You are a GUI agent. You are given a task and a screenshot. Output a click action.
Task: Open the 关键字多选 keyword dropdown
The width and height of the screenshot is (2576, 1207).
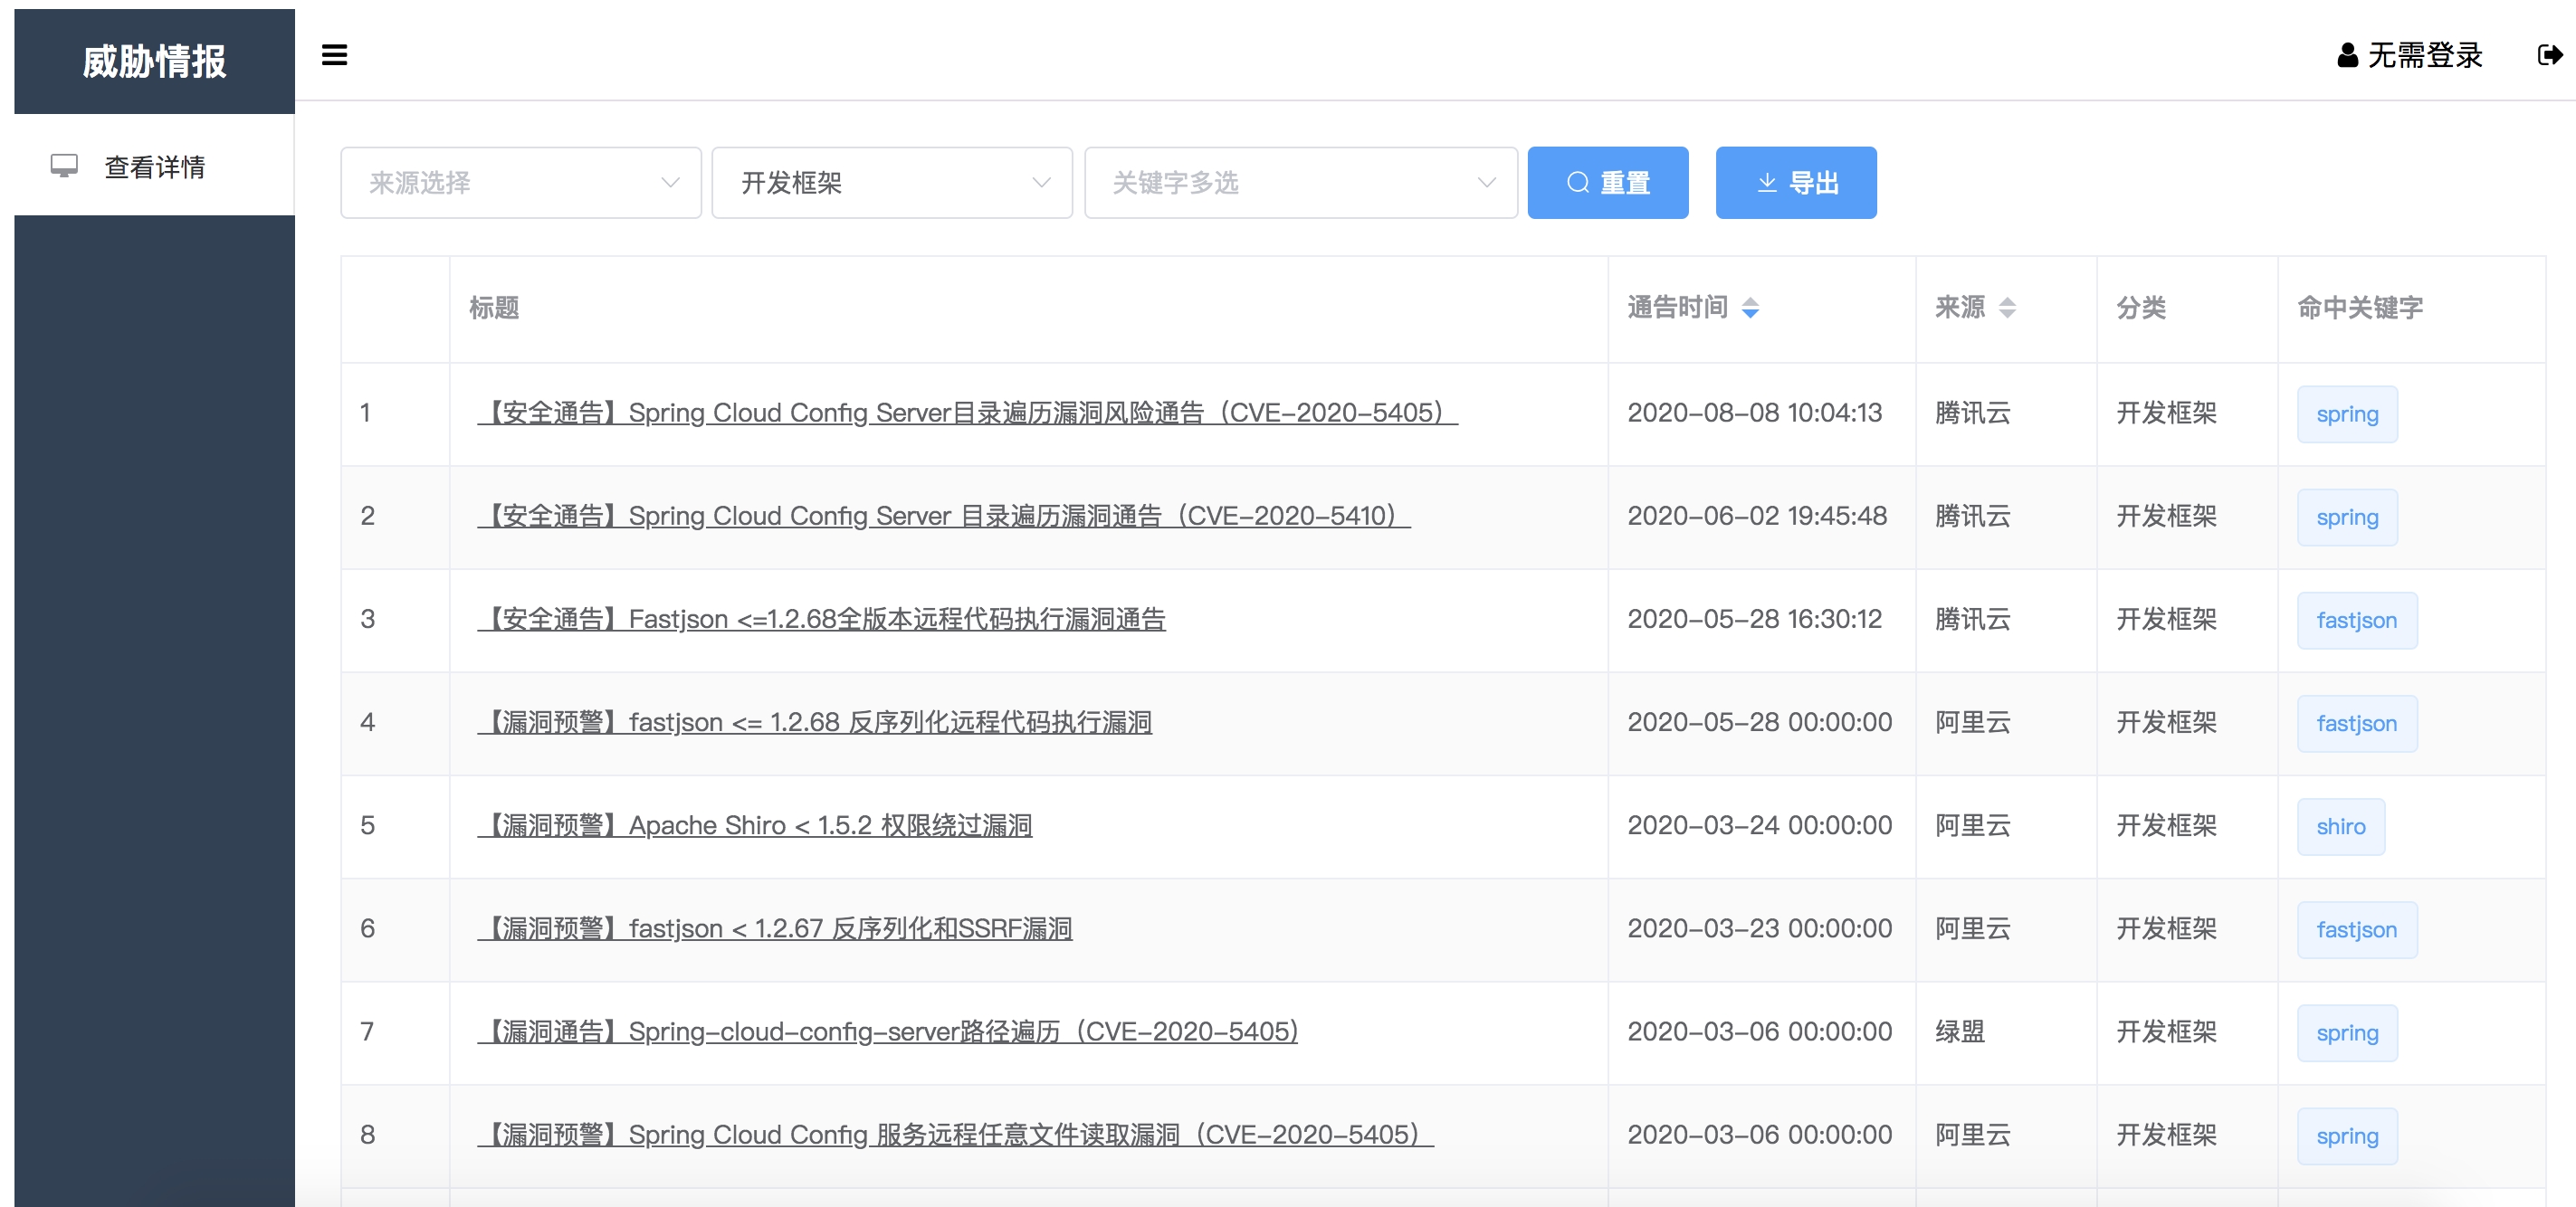click(x=1300, y=183)
